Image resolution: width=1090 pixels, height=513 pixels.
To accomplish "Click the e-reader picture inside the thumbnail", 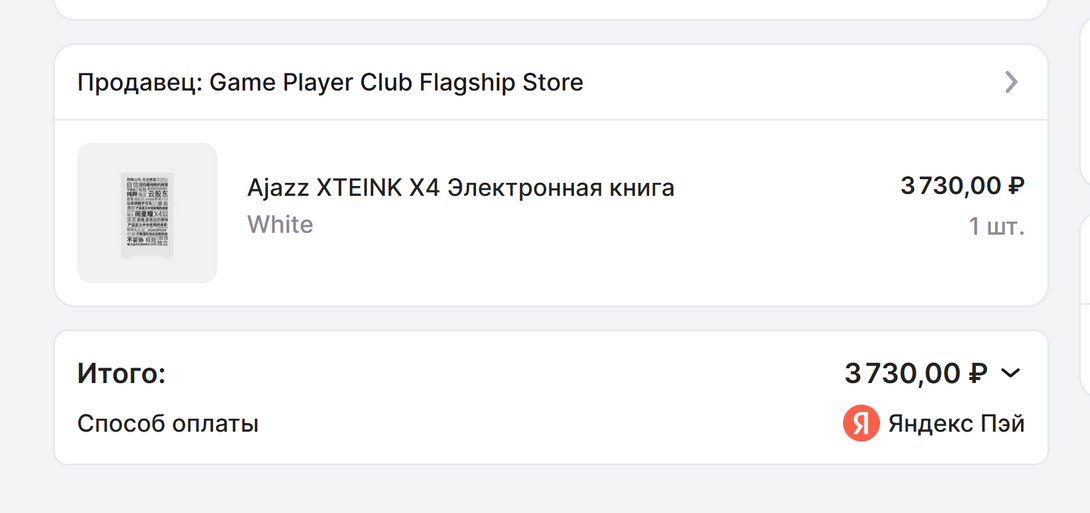I will click(147, 215).
